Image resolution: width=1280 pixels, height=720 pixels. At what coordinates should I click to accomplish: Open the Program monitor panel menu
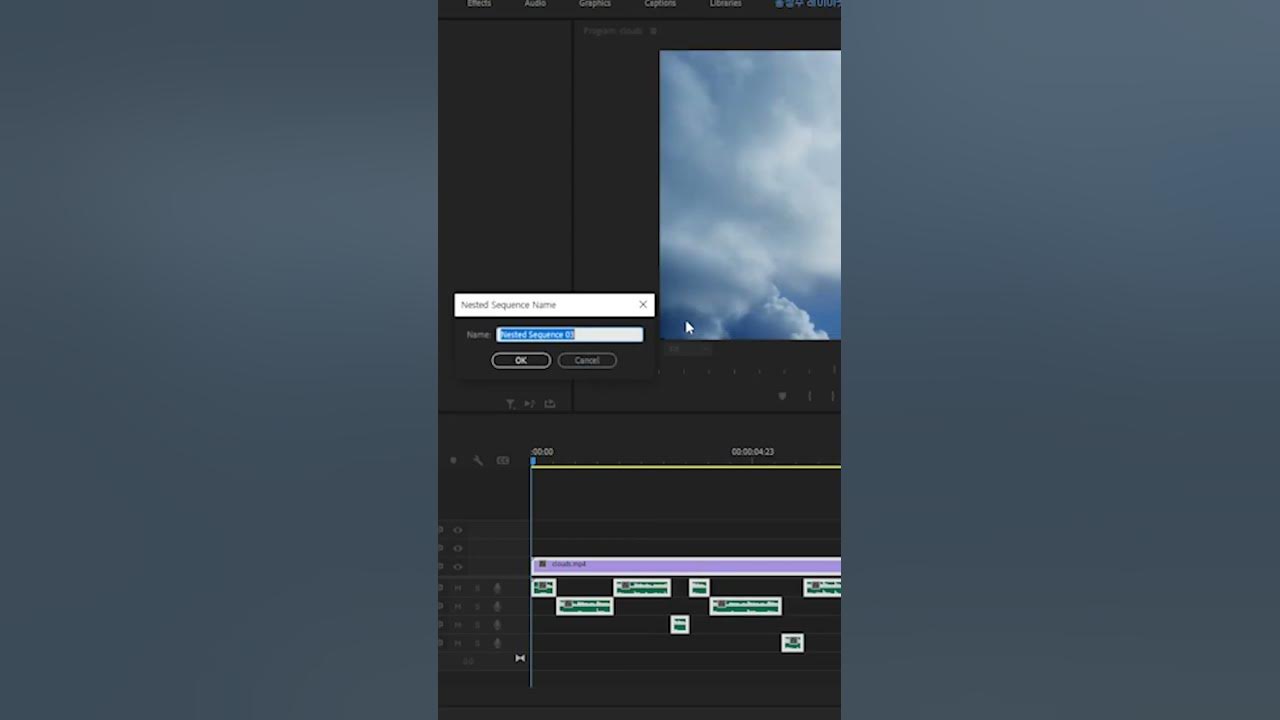(x=654, y=31)
